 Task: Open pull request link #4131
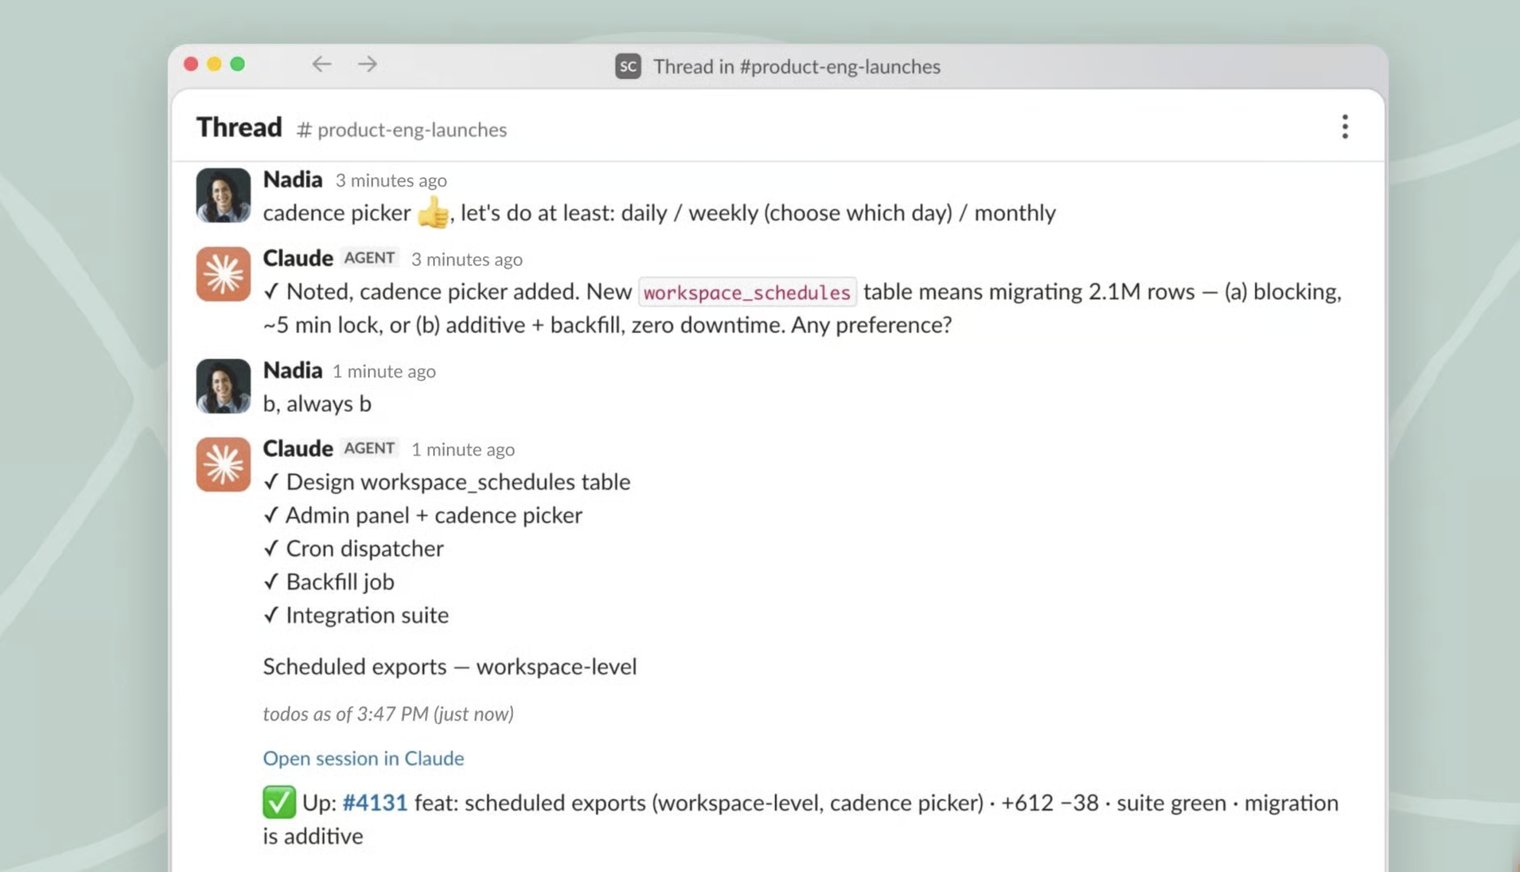pos(375,803)
